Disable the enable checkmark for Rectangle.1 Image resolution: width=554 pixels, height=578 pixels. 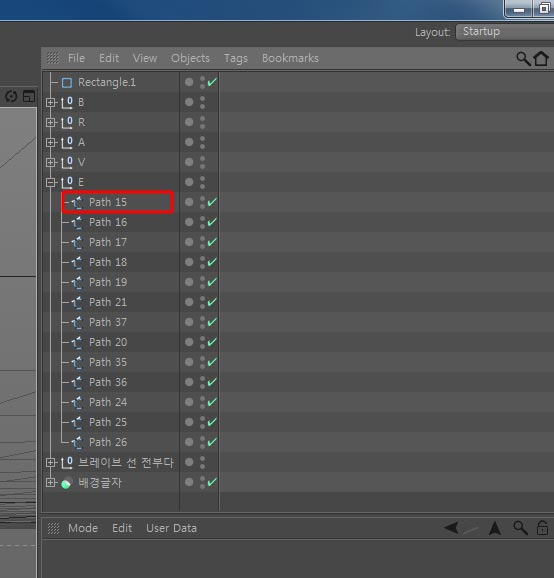(x=212, y=82)
